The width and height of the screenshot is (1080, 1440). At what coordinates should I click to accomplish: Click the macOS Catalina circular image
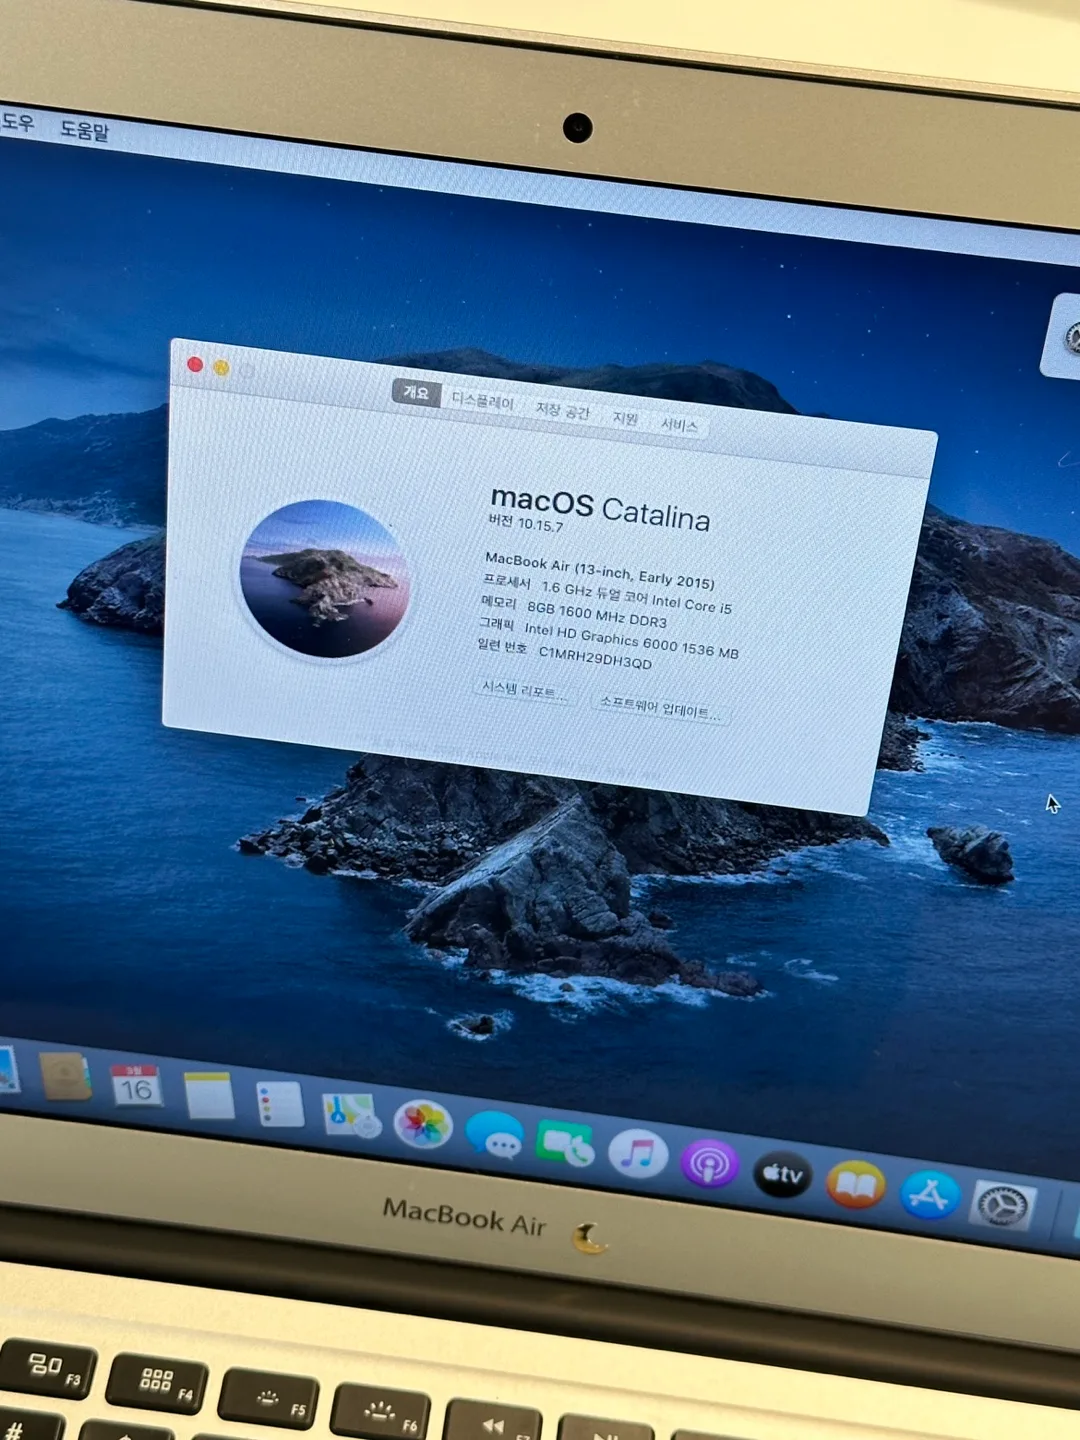tap(325, 579)
